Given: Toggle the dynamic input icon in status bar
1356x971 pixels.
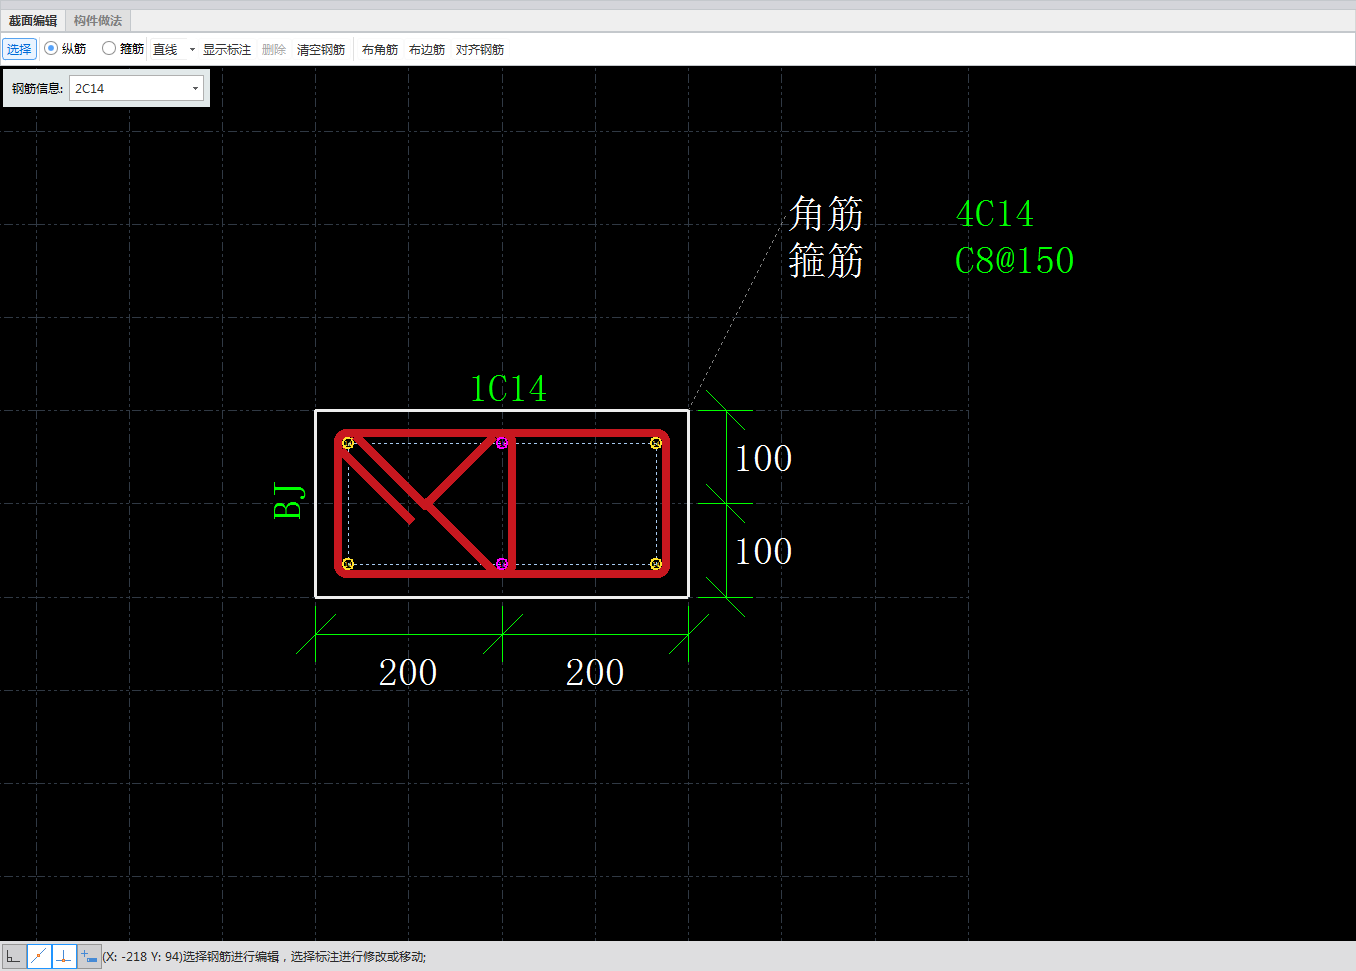Looking at the screenshot, I should [89, 957].
